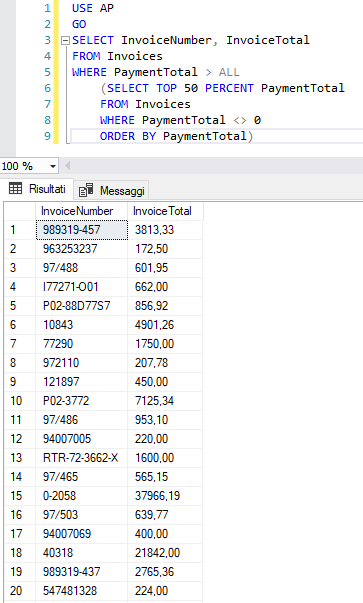Select cell 121897
The height and width of the screenshot is (603, 363).
coord(82,382)
